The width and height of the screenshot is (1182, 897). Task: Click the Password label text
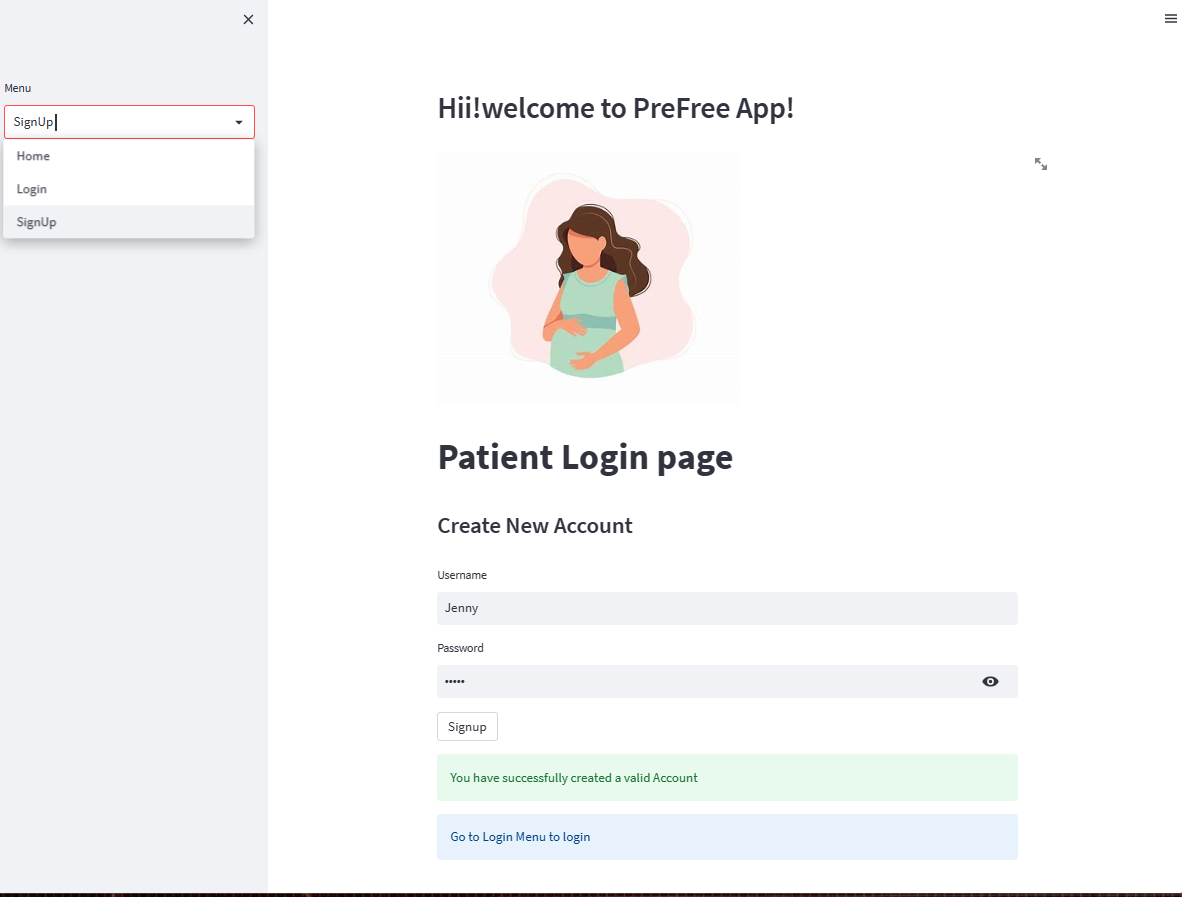(x=460, y=648)
